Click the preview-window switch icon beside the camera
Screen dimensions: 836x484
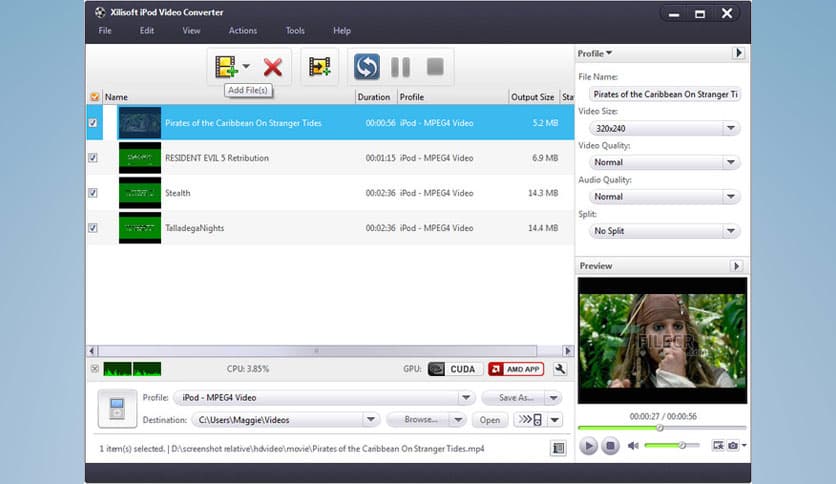click(x=718, y=445)
